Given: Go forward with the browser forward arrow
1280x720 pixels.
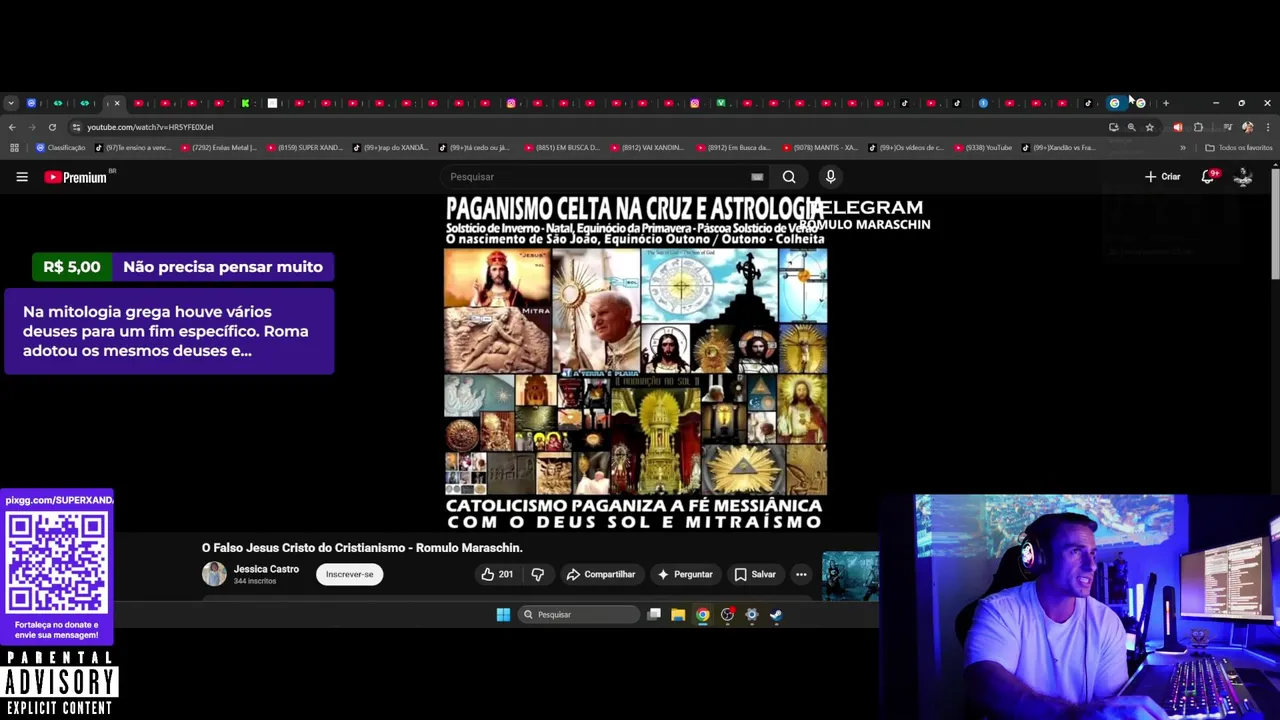Looking at the screenshot, I should pos(32,127).
